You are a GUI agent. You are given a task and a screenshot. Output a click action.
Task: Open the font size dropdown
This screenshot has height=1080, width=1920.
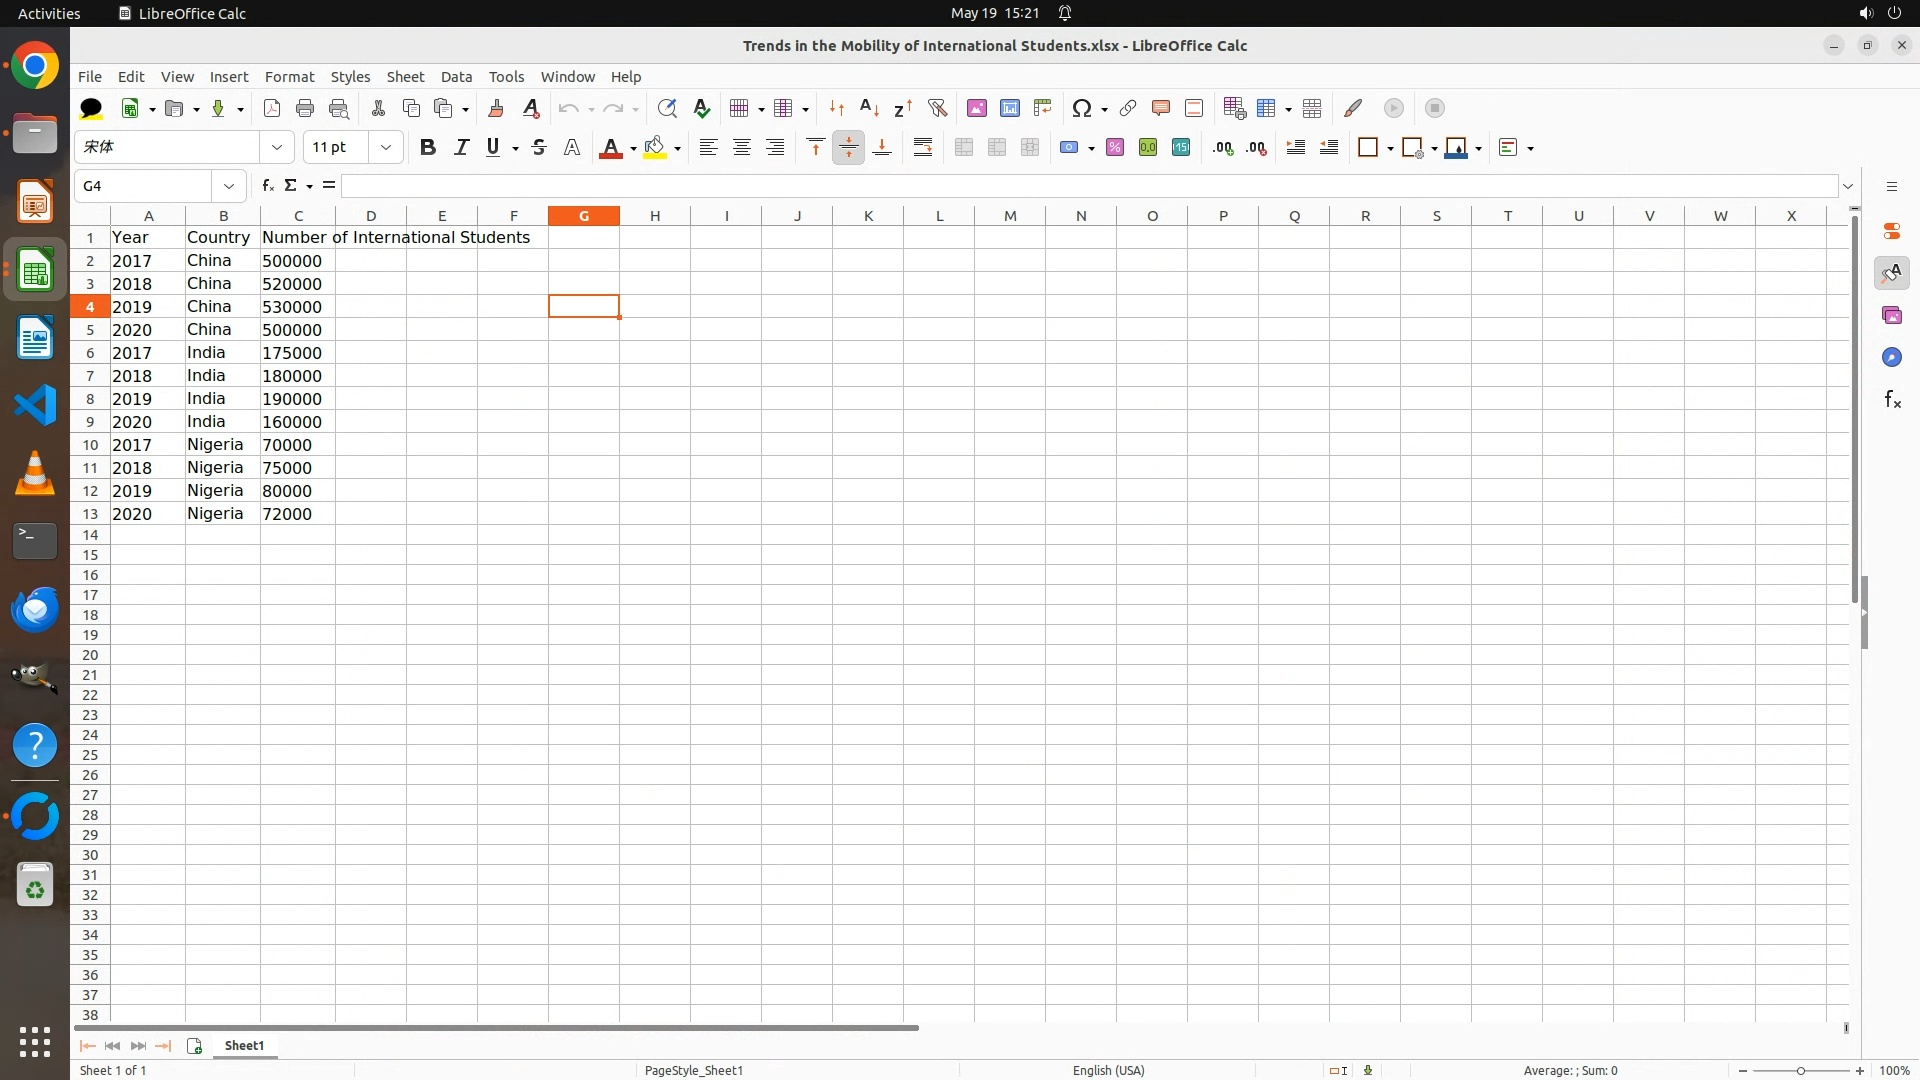tap(386, 148)
